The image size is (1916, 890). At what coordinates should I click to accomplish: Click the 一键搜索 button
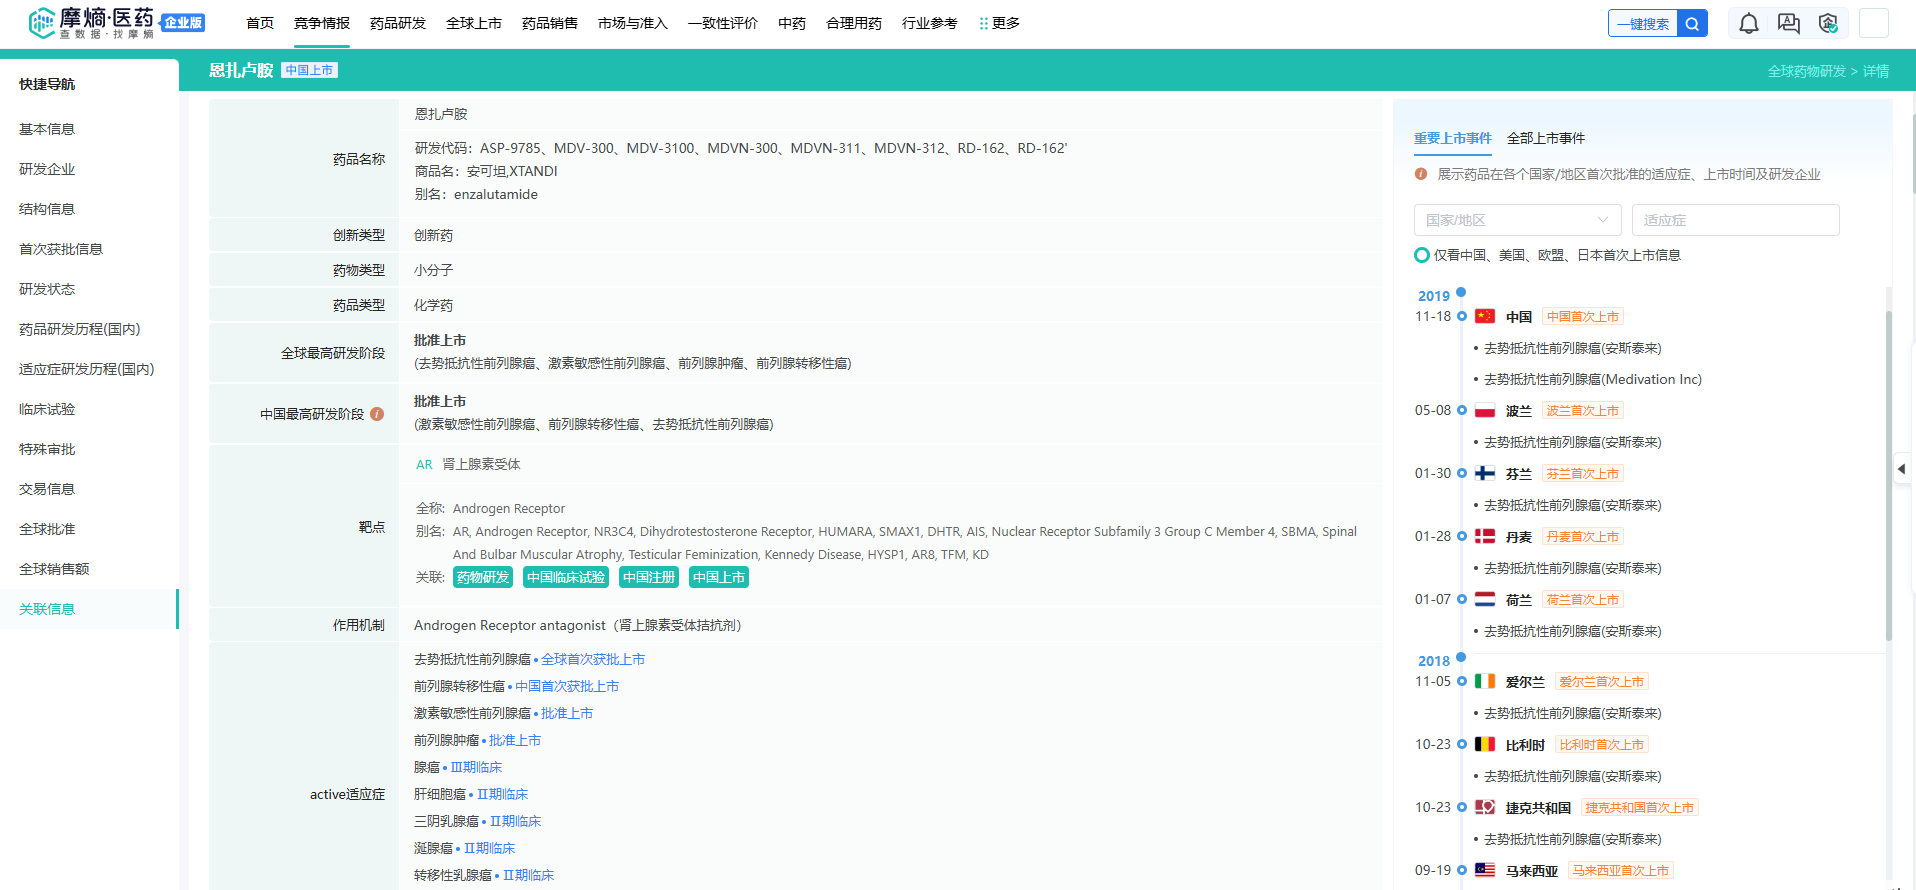(1643, 23)
